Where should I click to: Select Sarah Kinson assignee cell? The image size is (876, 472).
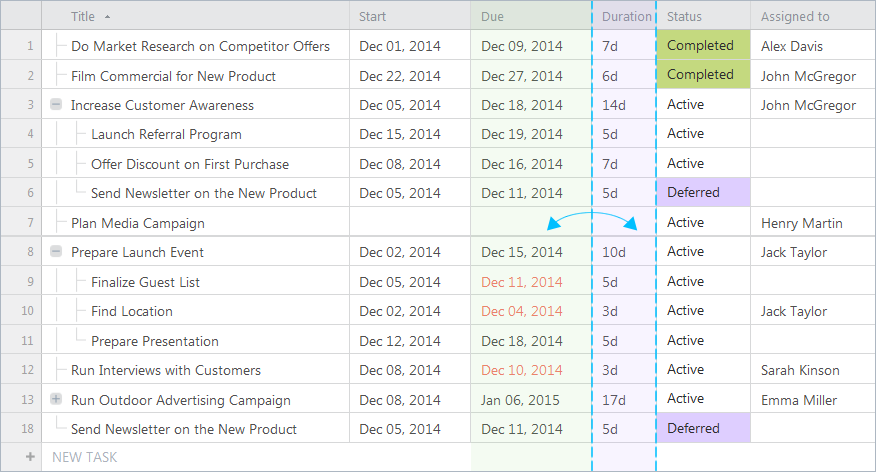pyautogui.click(x=813, y=370)
